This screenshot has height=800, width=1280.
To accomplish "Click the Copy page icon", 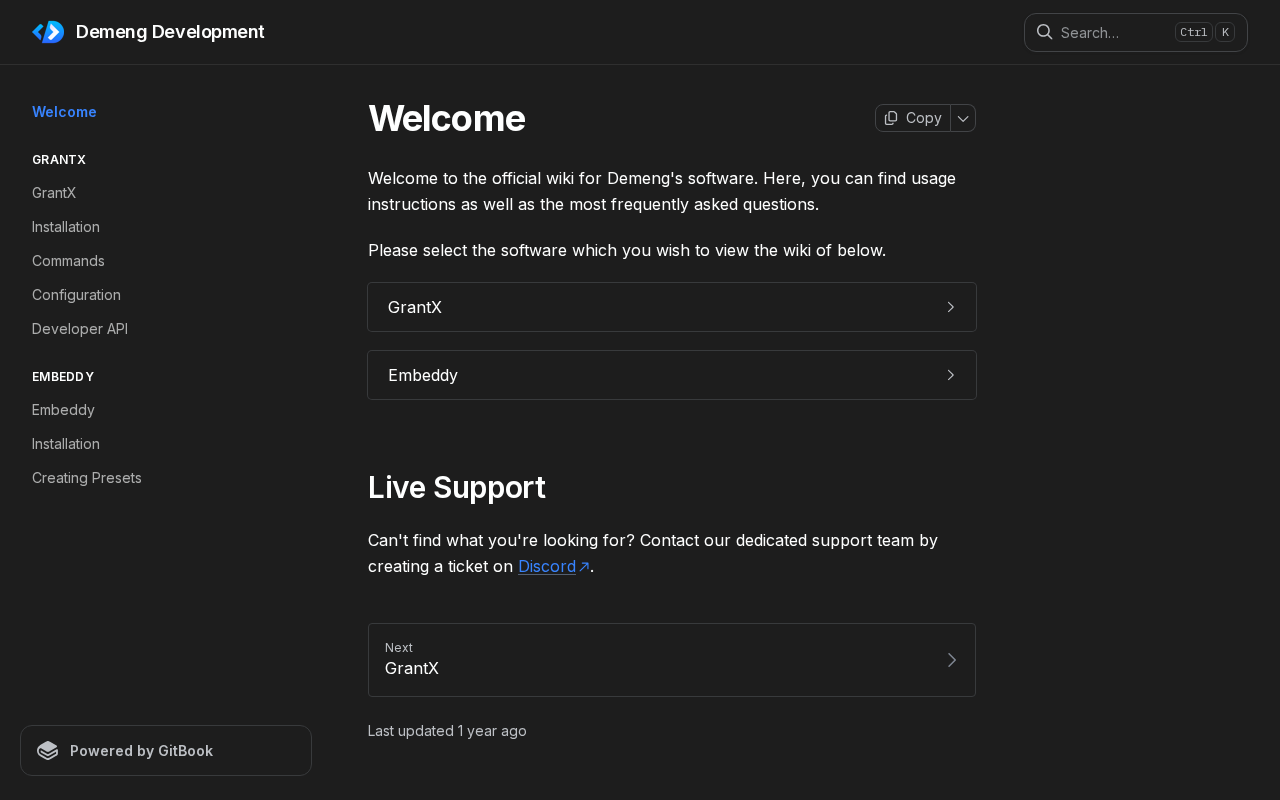I will pyautogui.click(x=891, y=118).
